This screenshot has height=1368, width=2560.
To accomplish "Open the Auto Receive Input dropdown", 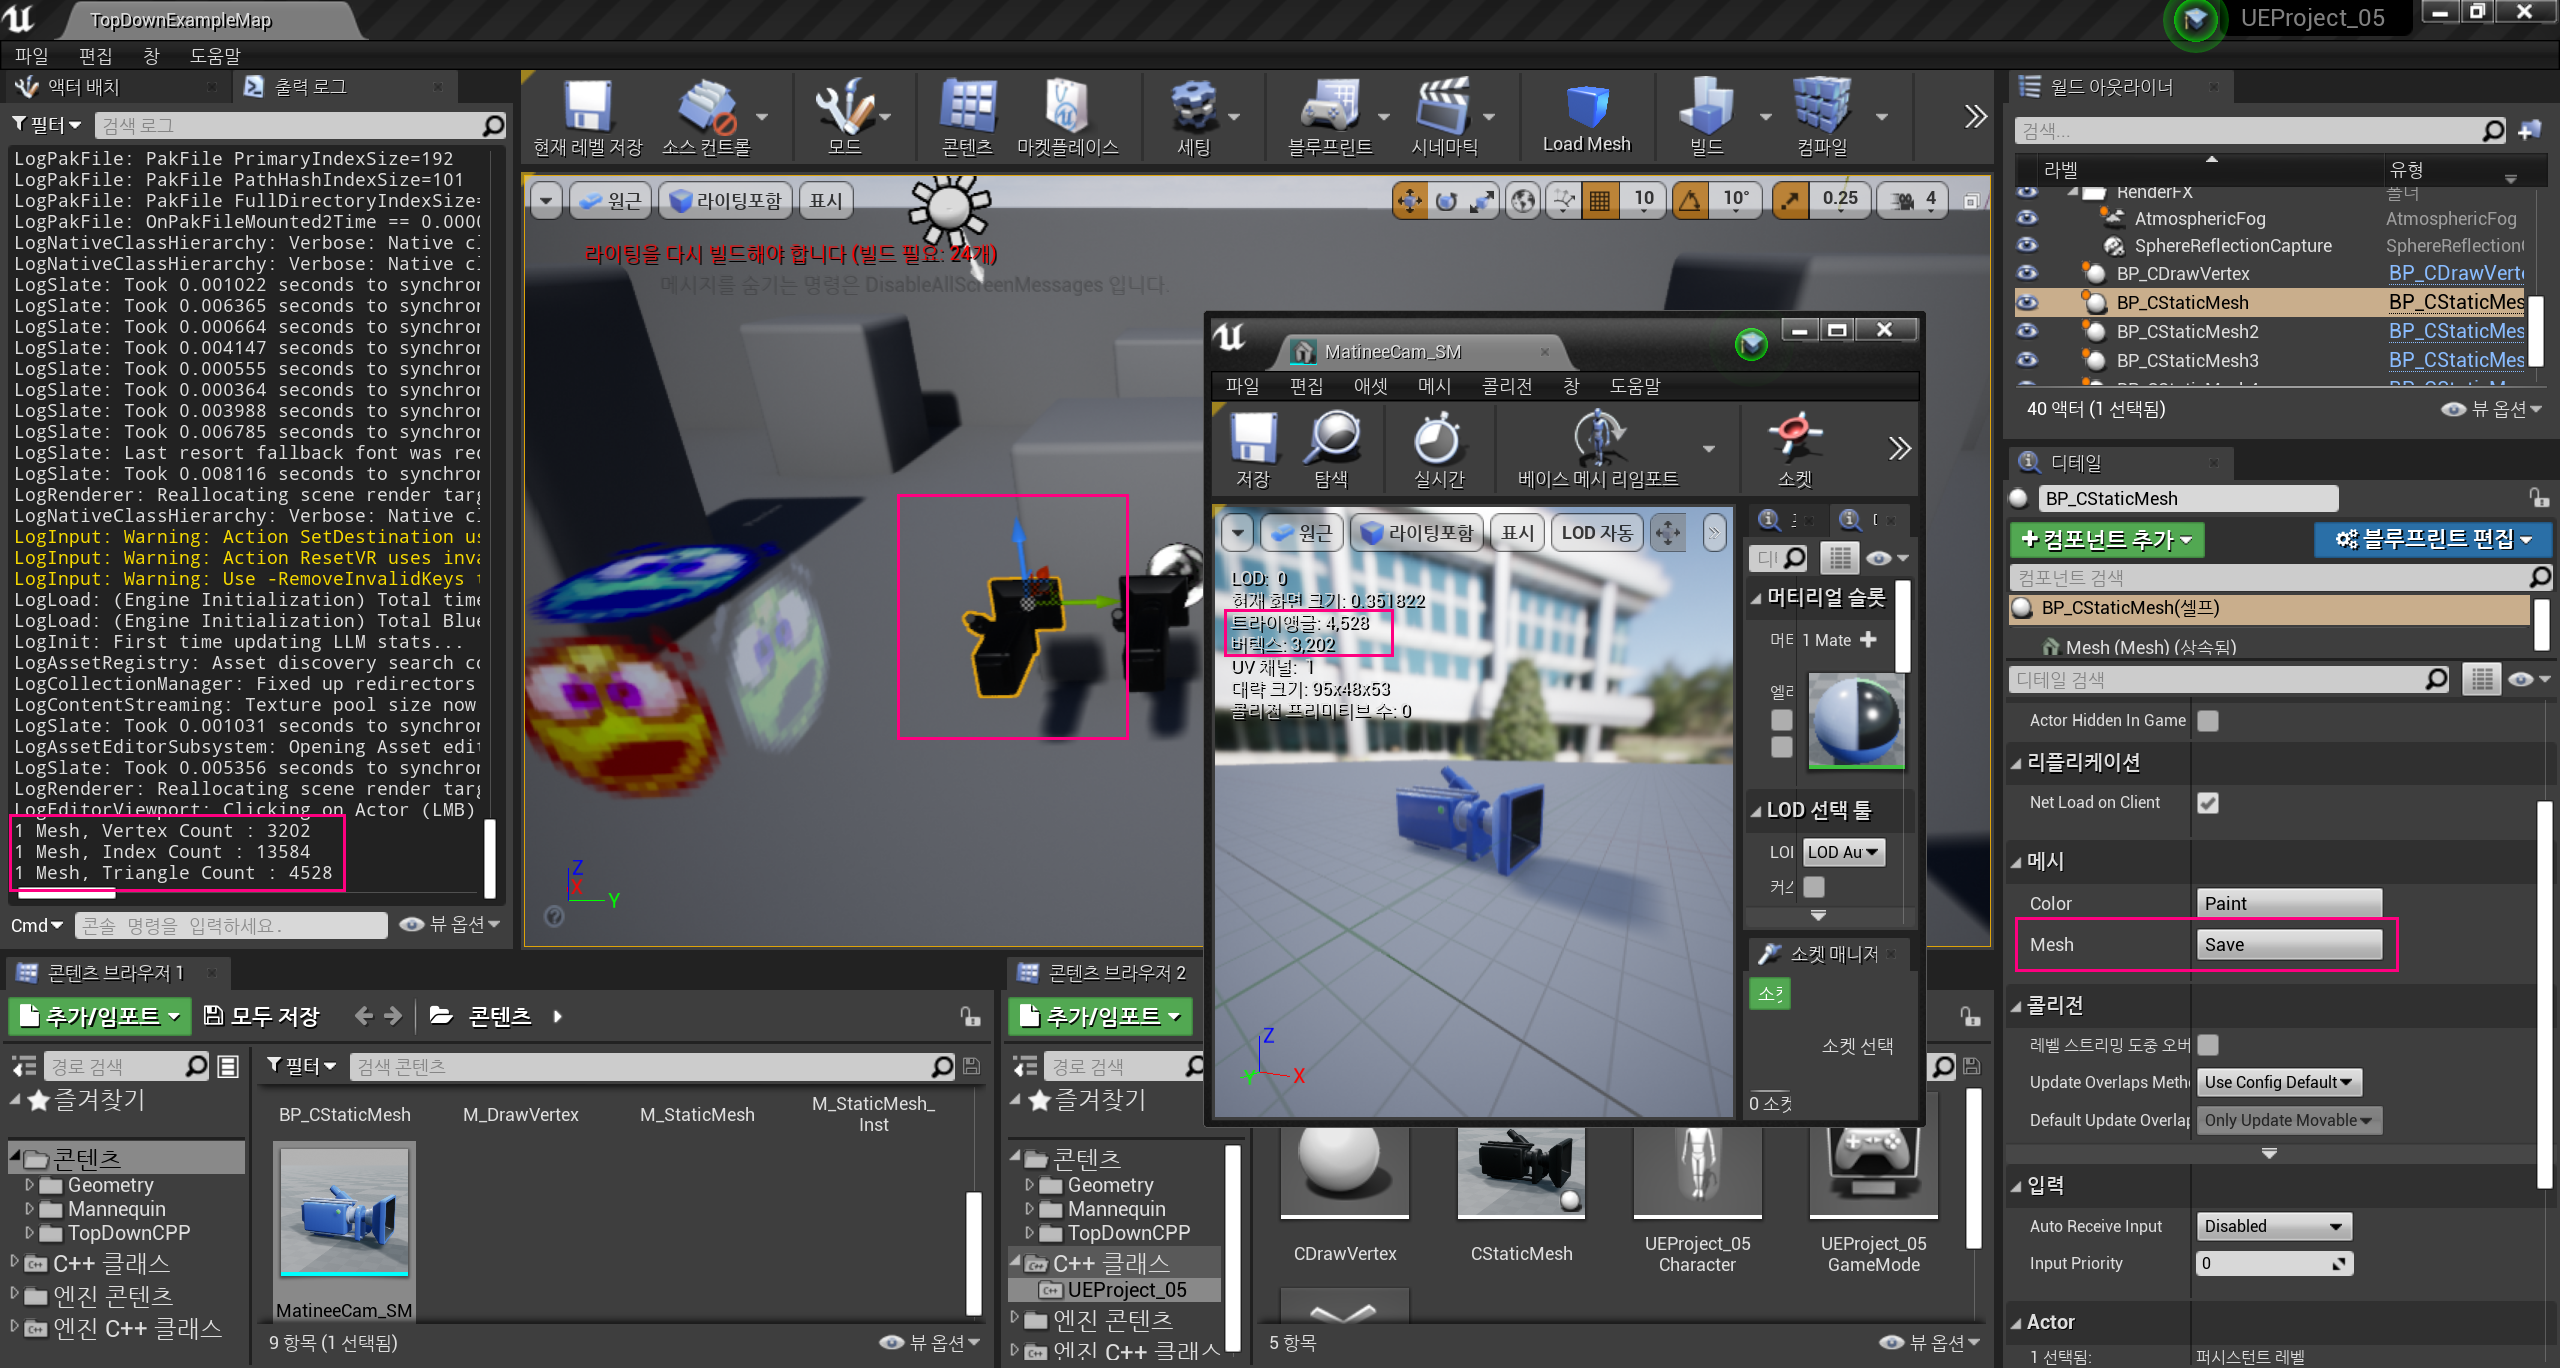I will pos(2273,1226).
